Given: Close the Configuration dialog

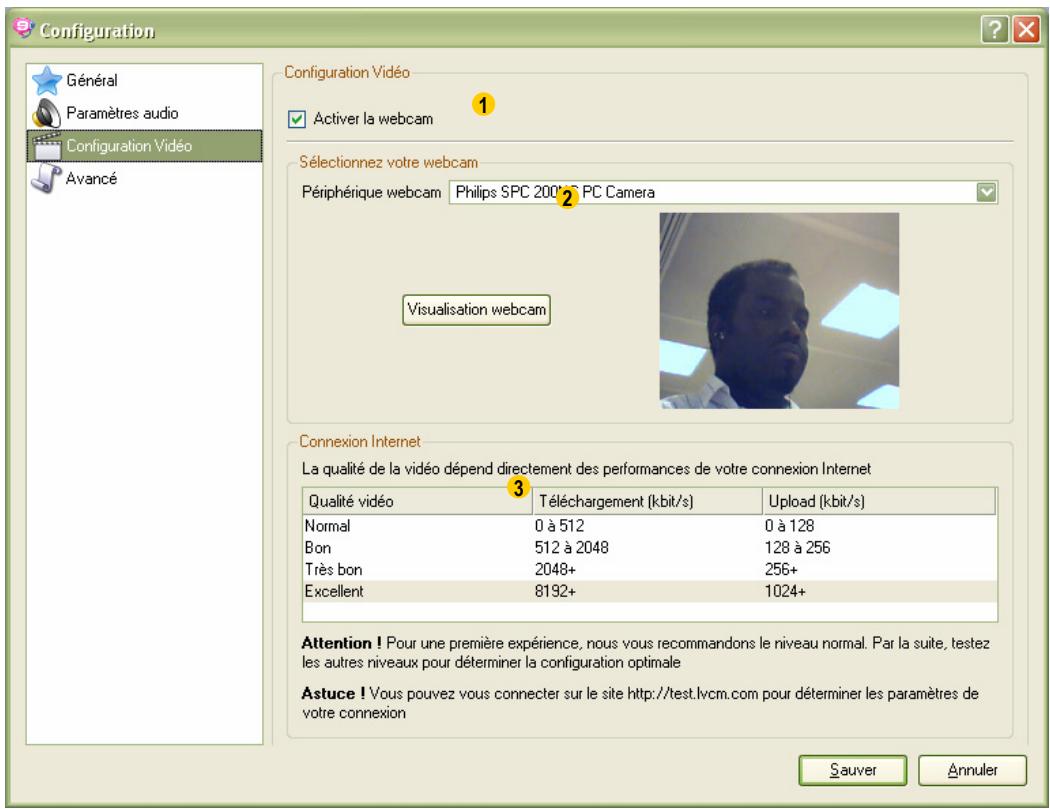Looking at the screenshot, I should click(1026, 30).
